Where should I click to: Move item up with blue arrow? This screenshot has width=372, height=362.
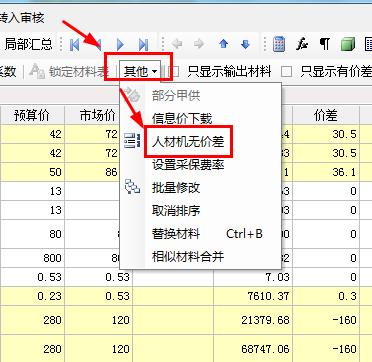click(x=224, y=44)
